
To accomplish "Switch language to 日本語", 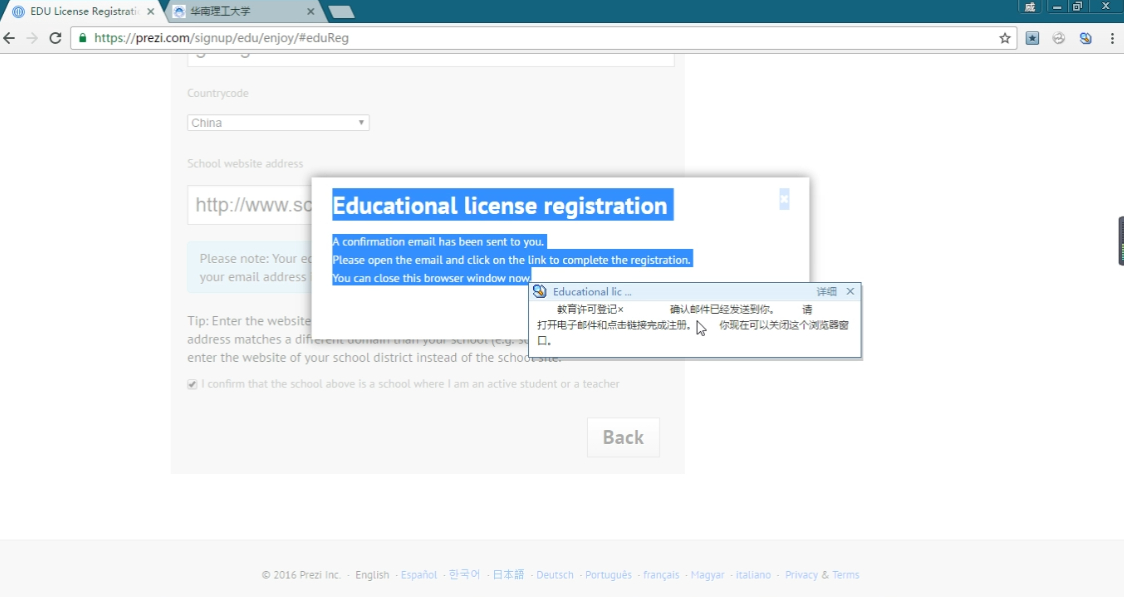I will pyautogui.click(x=508, y=575).
